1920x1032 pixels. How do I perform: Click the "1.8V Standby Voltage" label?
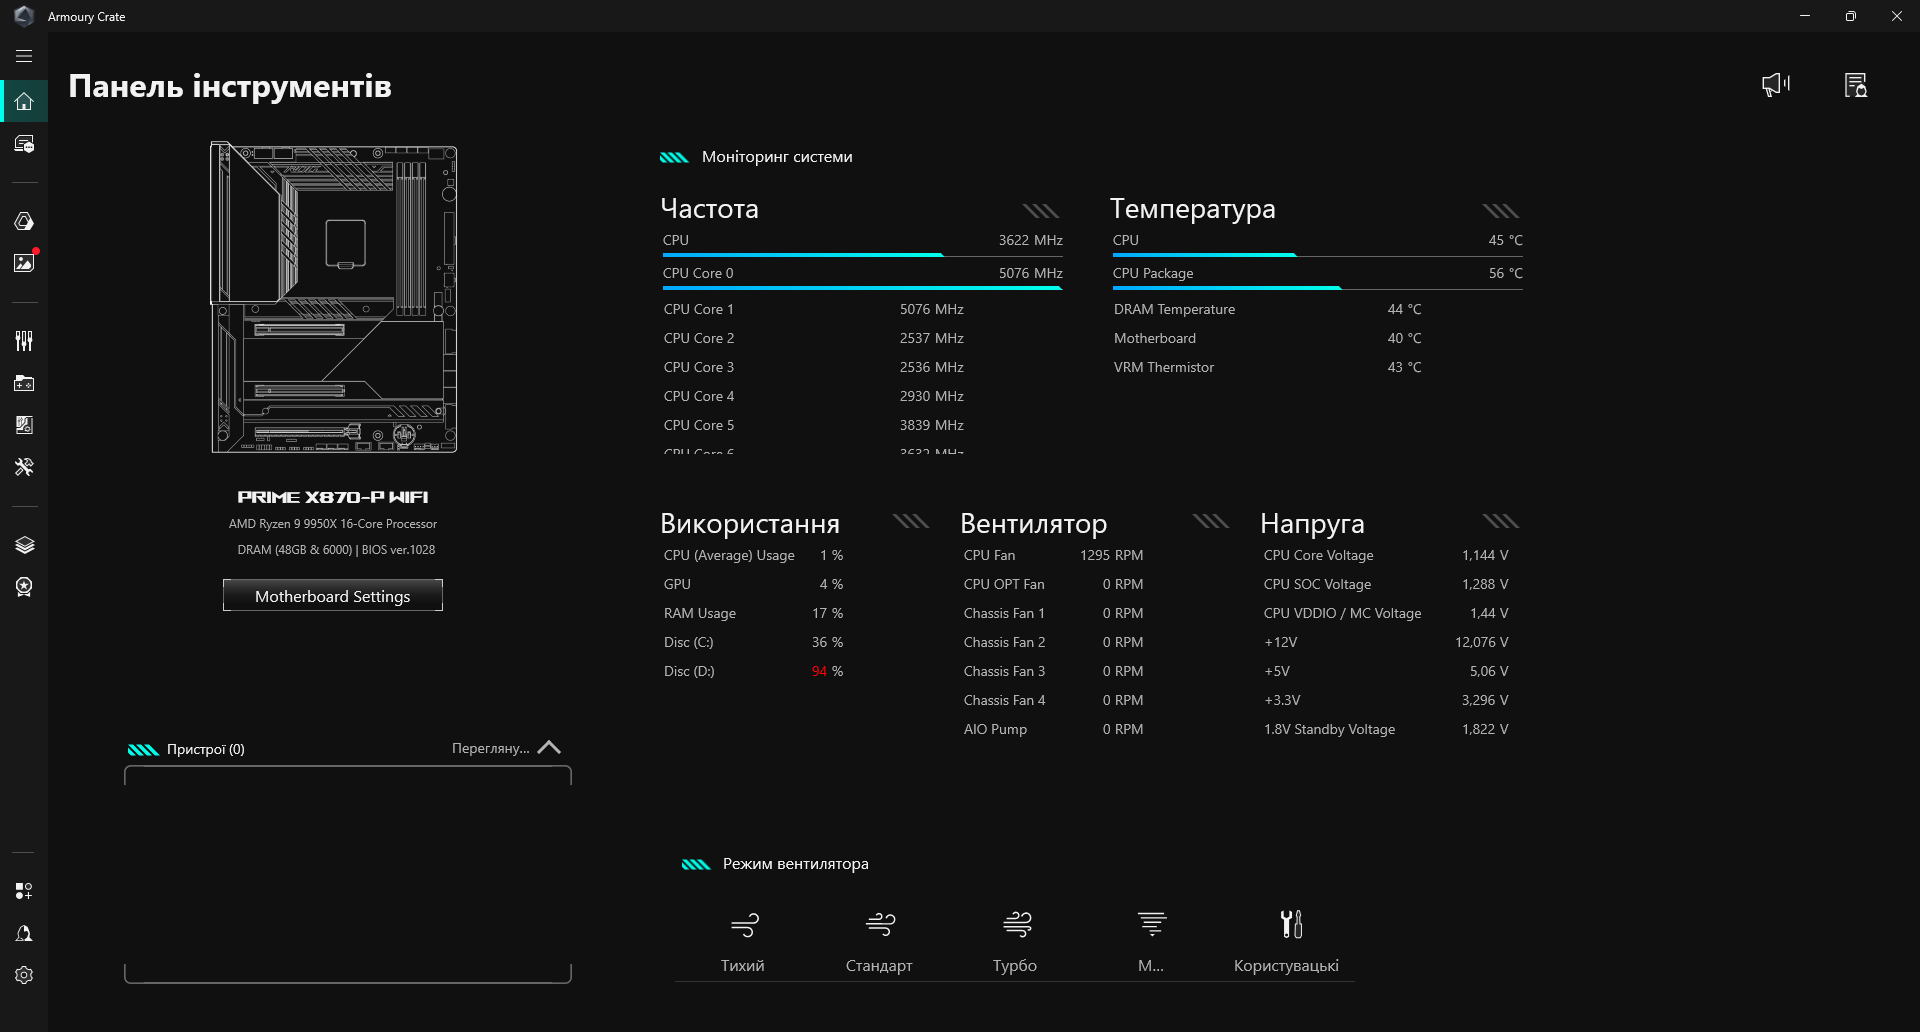click(1329, 729)
